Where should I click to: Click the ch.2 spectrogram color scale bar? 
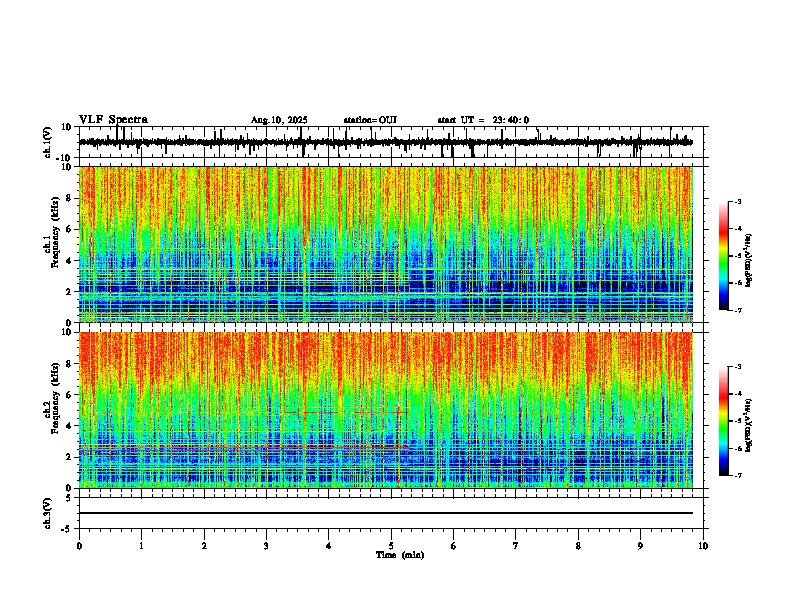click(724, 421)
